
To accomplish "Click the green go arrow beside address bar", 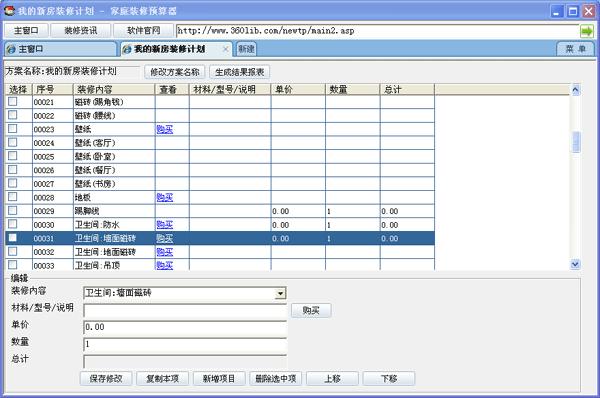I will 587,31.
